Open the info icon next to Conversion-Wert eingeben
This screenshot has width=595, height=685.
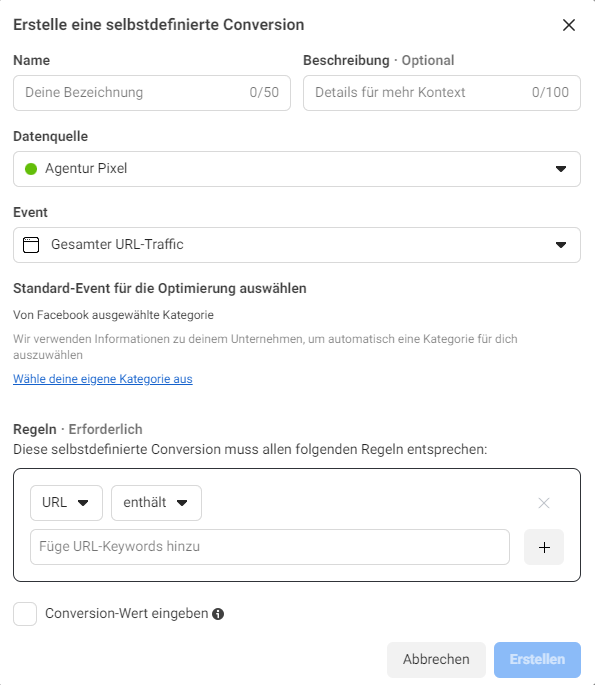pos(218,614)
